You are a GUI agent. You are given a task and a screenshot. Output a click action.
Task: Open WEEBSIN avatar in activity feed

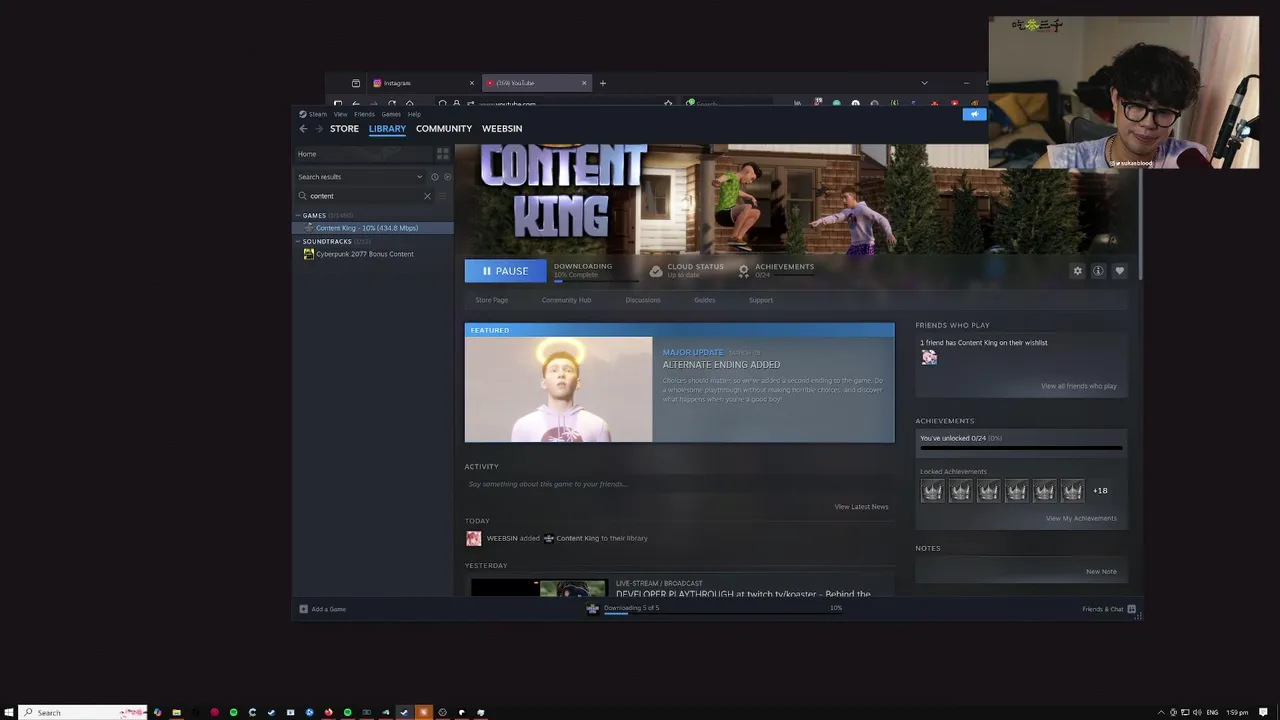pyautogui.click(x=474, y=539)
